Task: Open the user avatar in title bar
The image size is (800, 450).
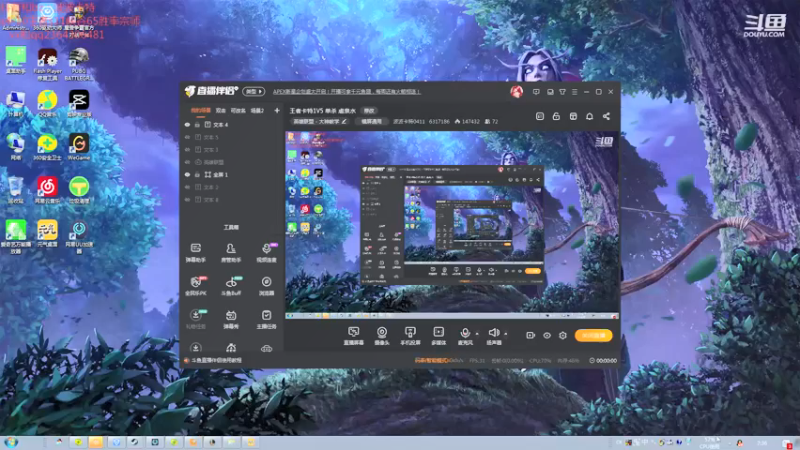Action: click(x=516, y=92)
